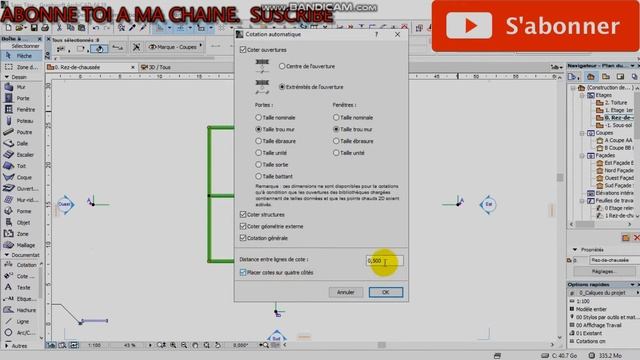Open the Marque - Coupes dropdown
The width and height of the screenshot is (640, 360).
[176, 47]
